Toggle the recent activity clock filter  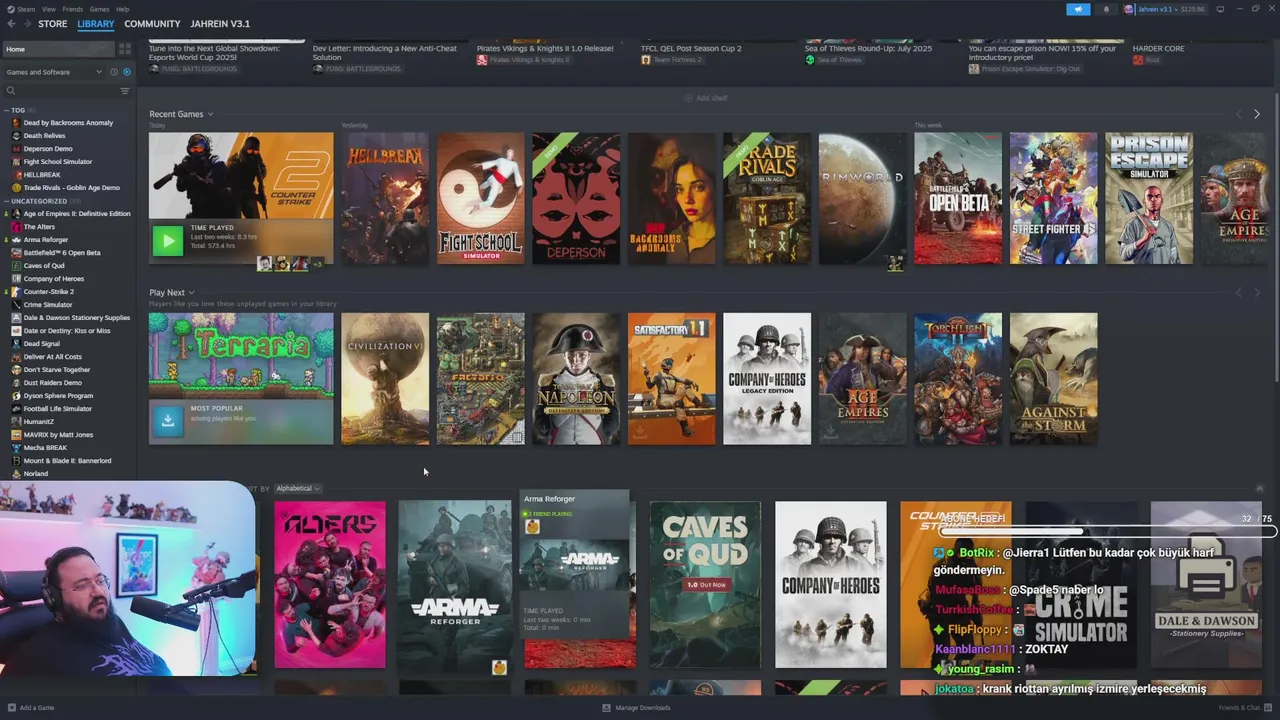(x=114, y=72)
